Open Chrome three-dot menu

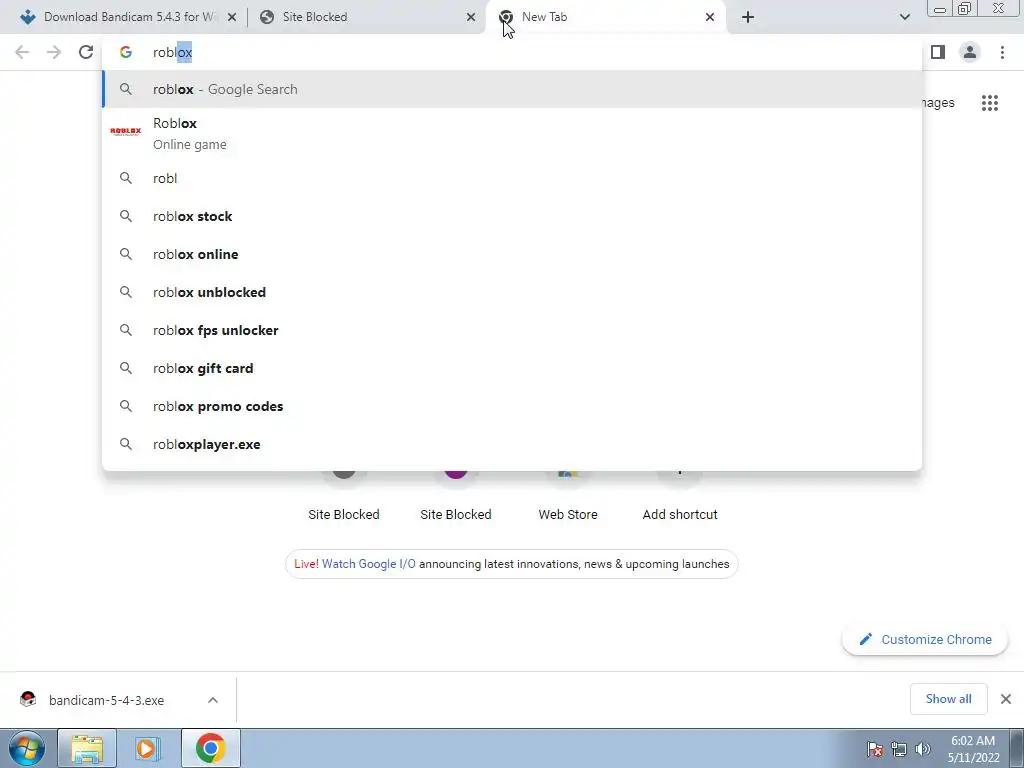1002,52
